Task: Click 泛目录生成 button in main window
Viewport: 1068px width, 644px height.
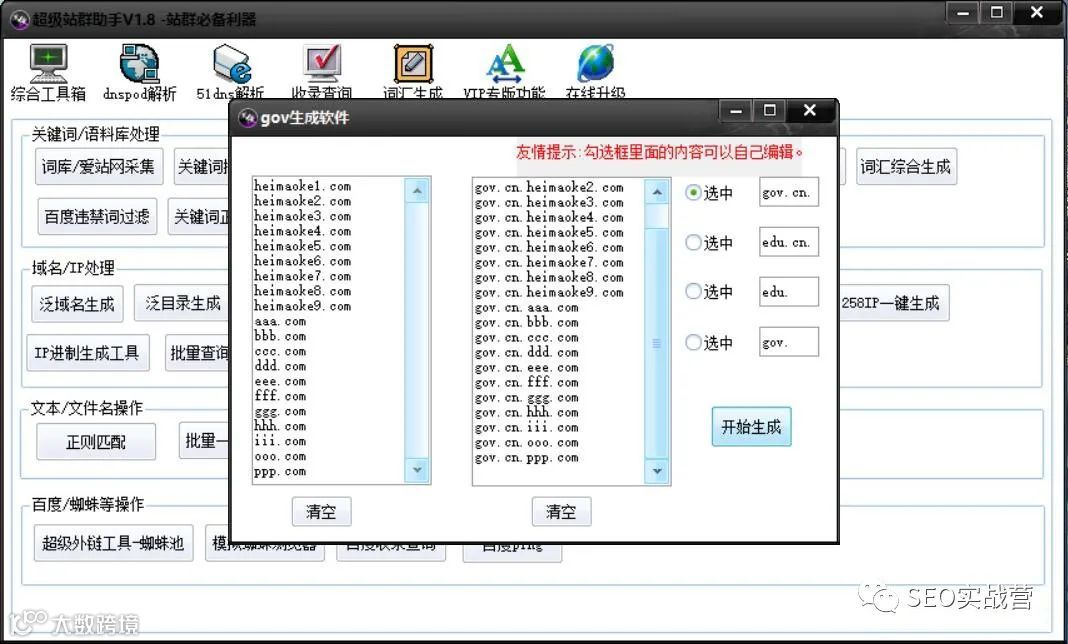Action: click(x=183, y=303)
